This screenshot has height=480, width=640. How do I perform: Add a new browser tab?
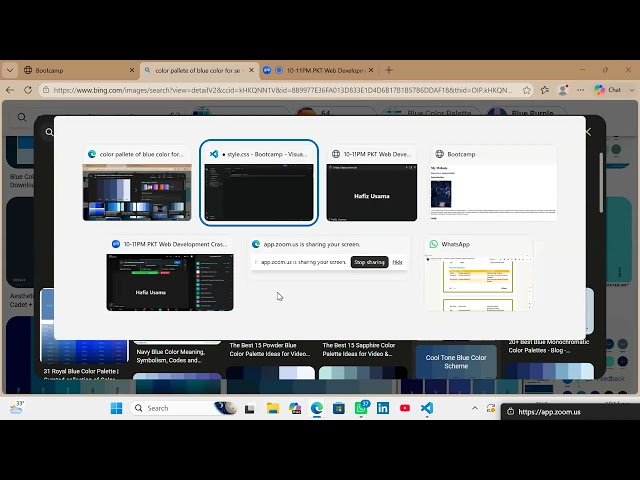tap(389, 70)
